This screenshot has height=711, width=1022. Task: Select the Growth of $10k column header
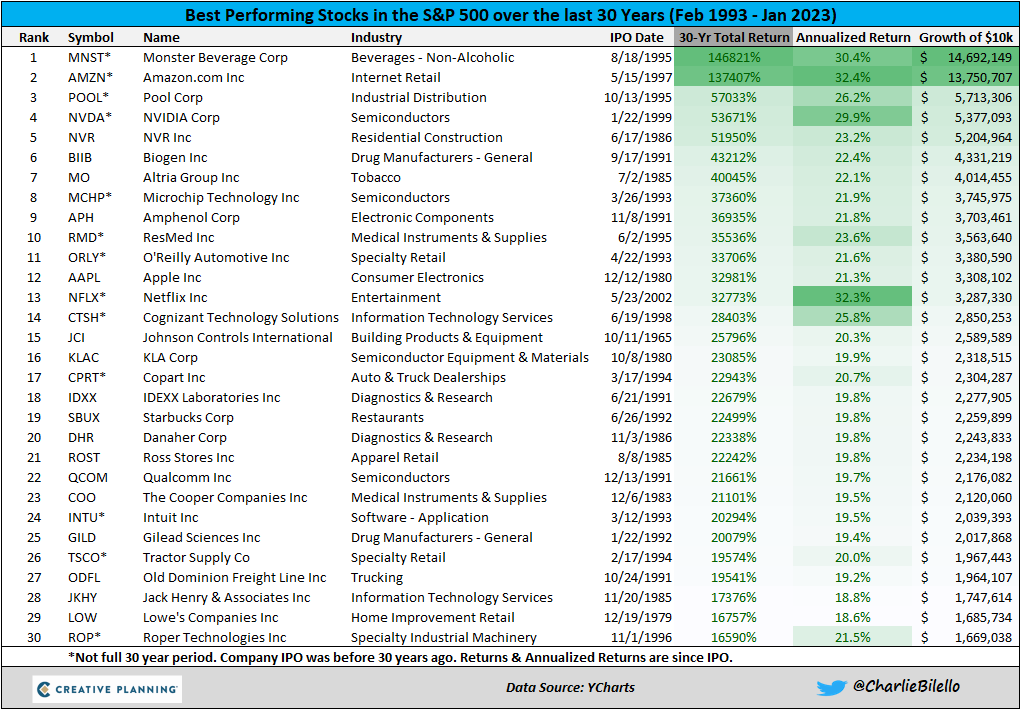tap(966, 37)
